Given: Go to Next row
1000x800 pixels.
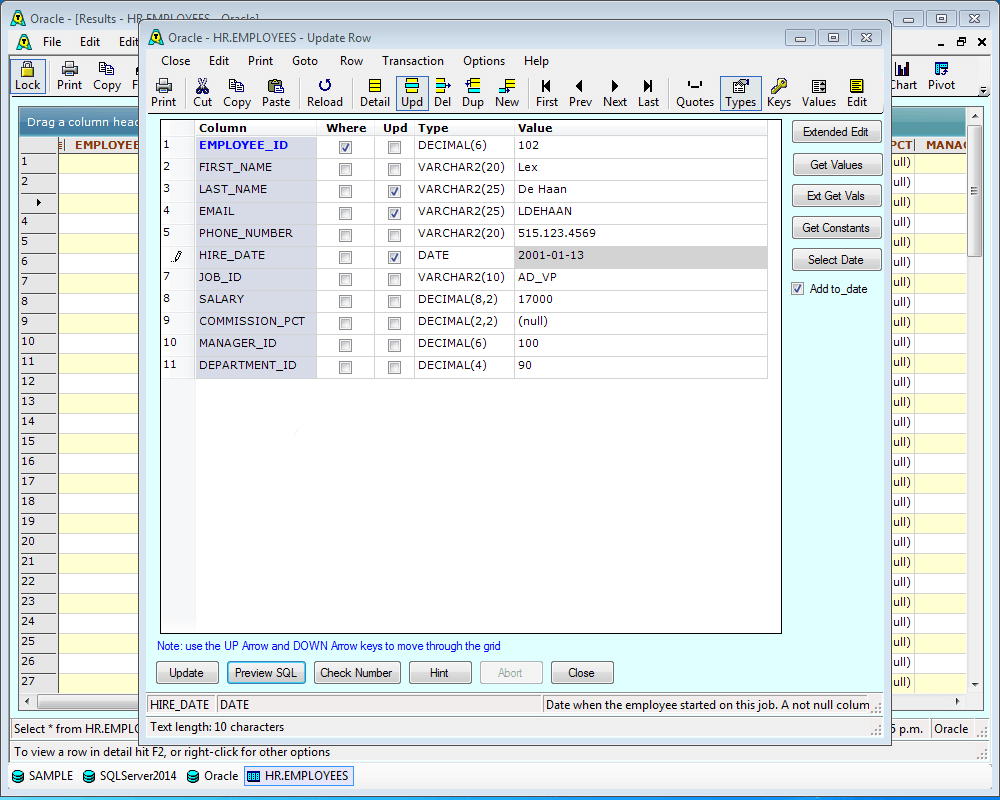Looking at the screenshot, I should 615,93.
